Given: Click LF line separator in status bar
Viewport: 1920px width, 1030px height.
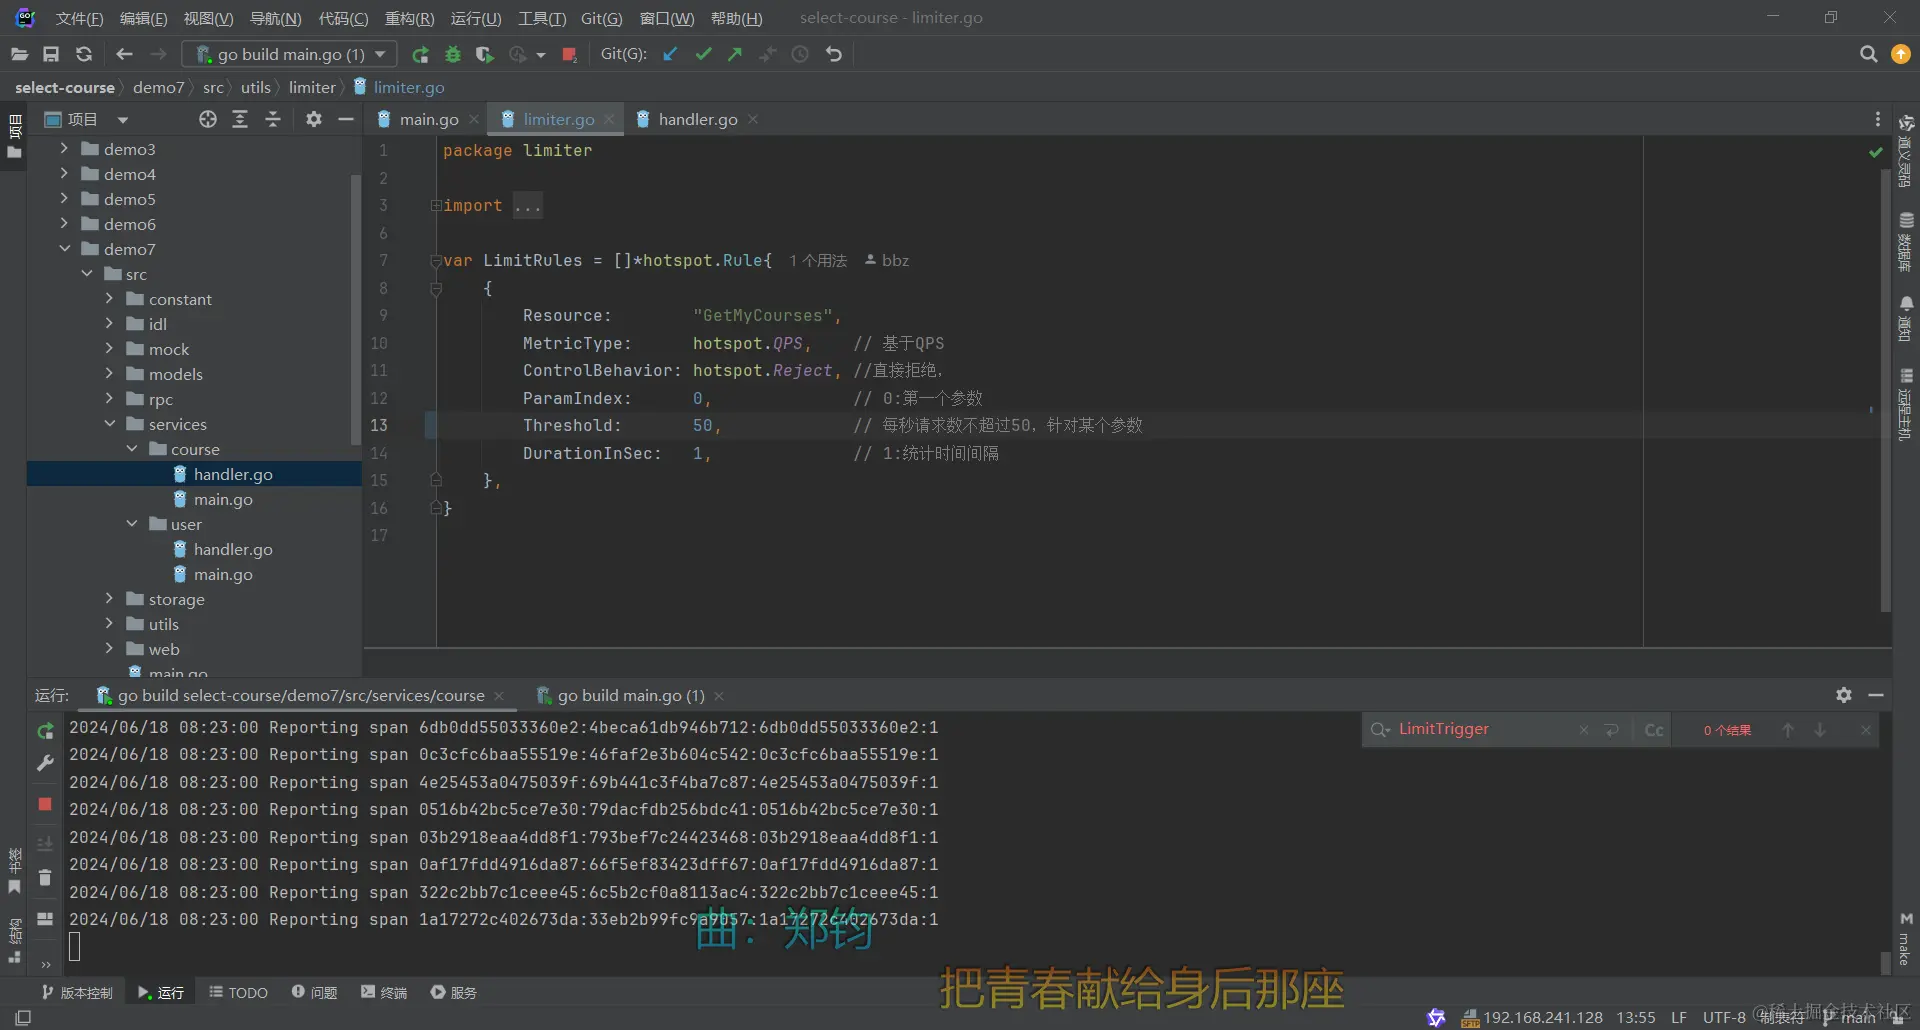Looking at the screenshot, I should point(1679,1017).
